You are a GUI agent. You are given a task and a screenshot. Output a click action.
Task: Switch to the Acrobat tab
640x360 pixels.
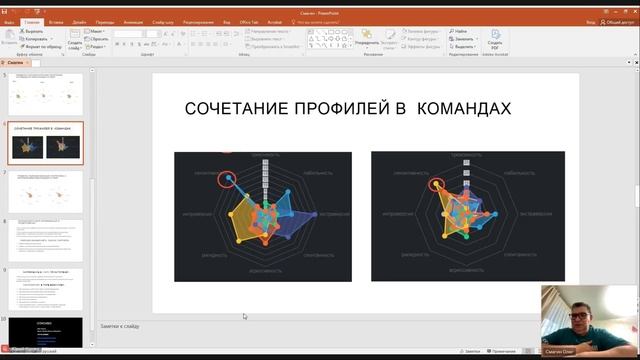(x=275, y=22)
